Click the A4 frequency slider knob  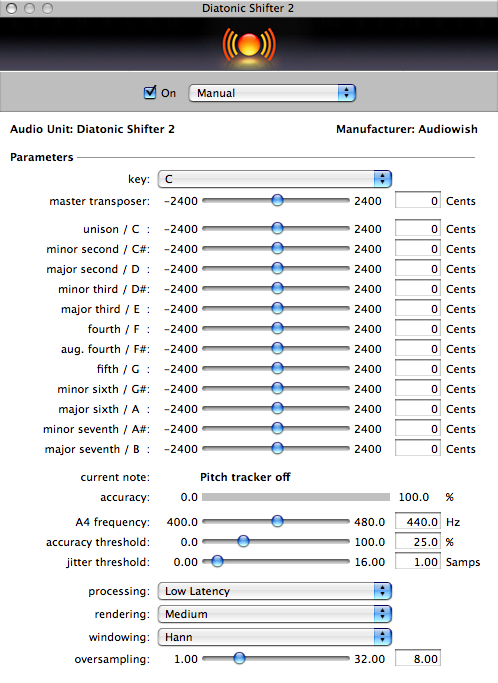[277, 521]
